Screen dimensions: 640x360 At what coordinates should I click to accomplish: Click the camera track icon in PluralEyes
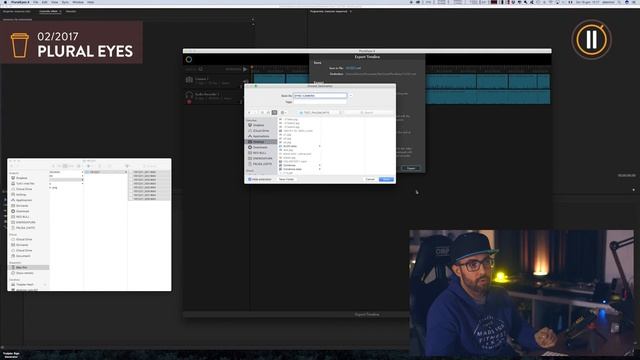(189, 80)
